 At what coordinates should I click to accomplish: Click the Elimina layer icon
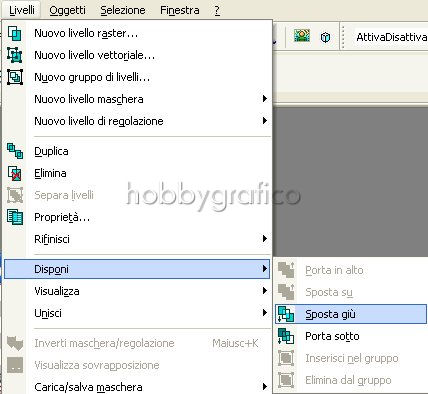tap(15, 173)
